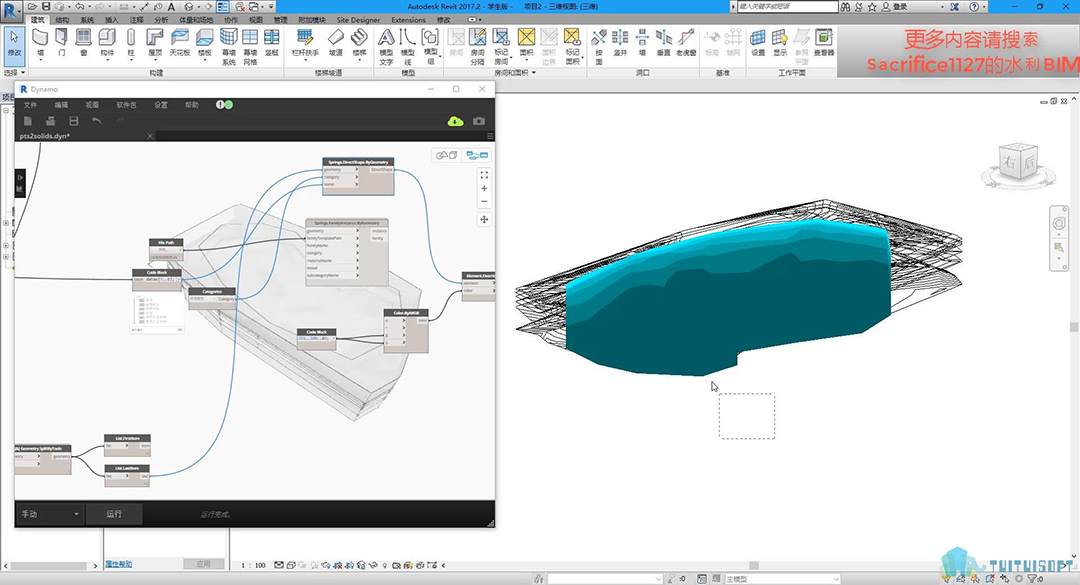Switch to Dynamo 3D background preview mode

[446, 155]
